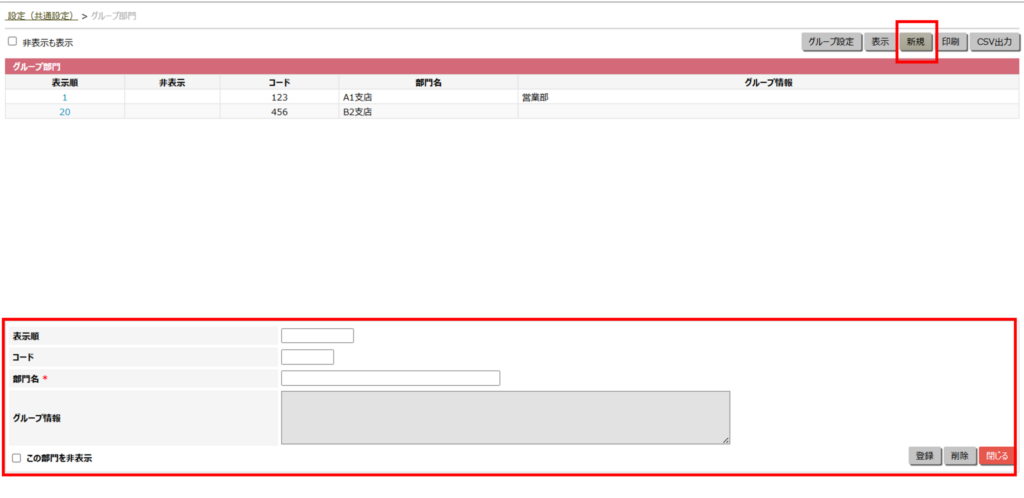Click the 削除 delete button

[x=959, y=456]
